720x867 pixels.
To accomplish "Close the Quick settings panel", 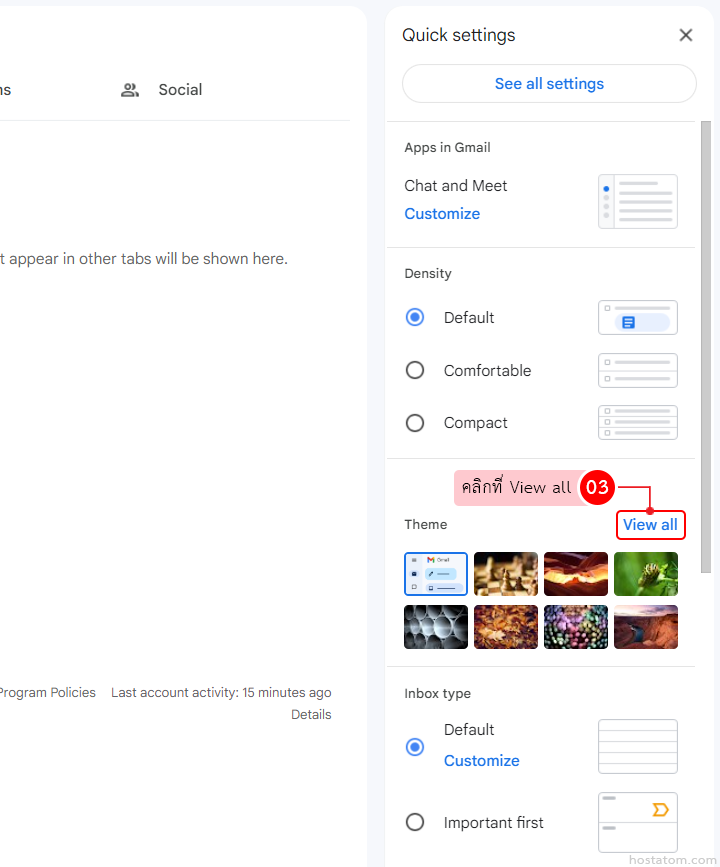I will tap(686, 35).
